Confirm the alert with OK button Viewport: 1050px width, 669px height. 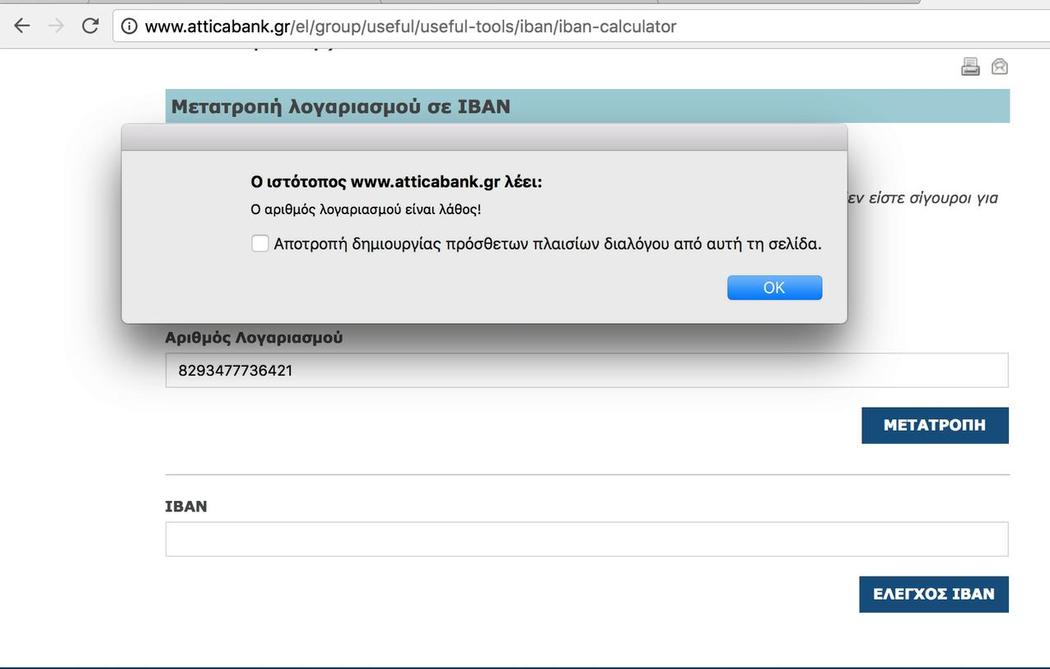[774, 287]
